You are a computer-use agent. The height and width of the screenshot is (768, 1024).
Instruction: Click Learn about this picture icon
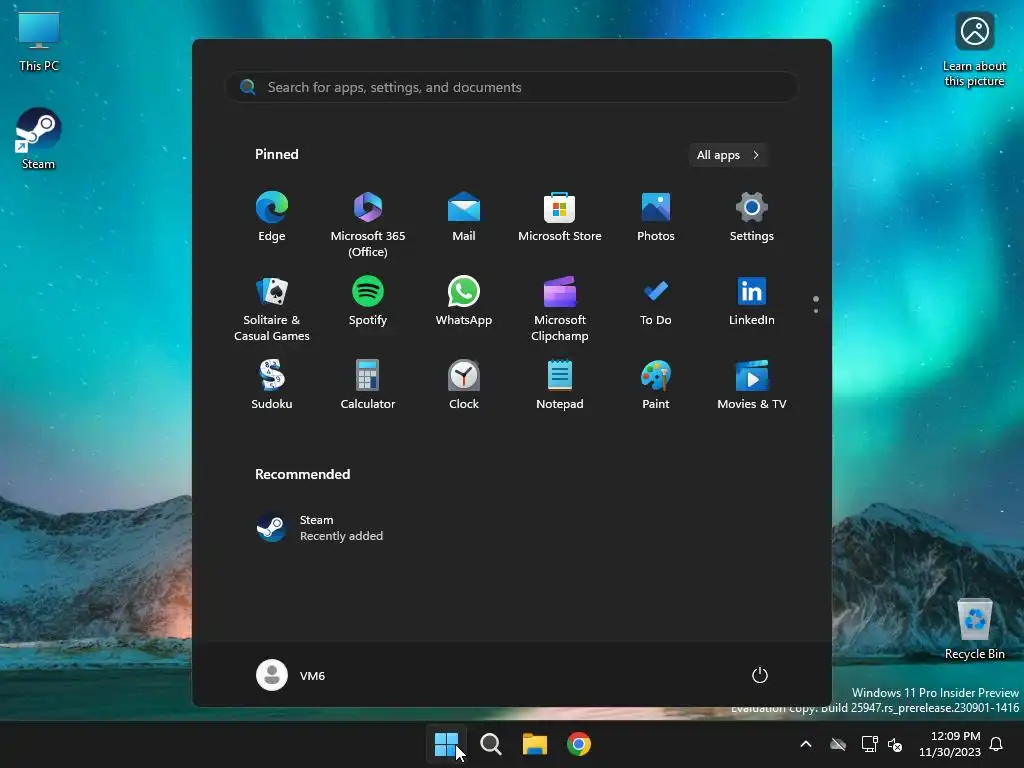coord(974,49)
